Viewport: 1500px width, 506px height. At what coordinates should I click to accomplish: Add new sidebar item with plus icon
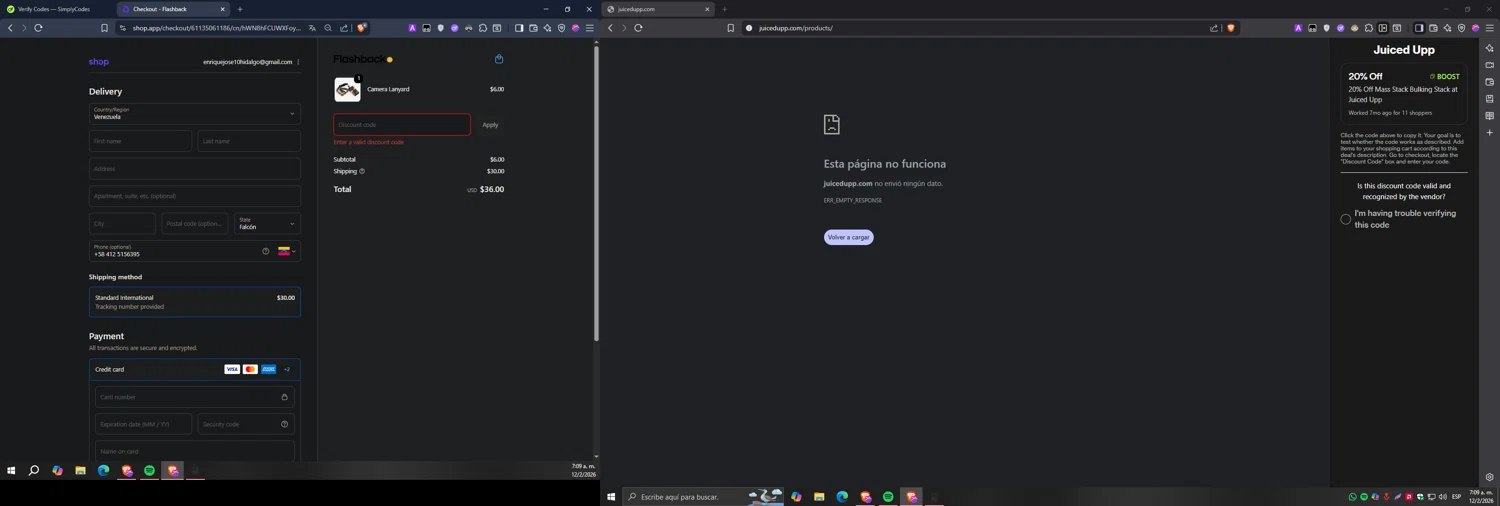tap(1489, 133)
